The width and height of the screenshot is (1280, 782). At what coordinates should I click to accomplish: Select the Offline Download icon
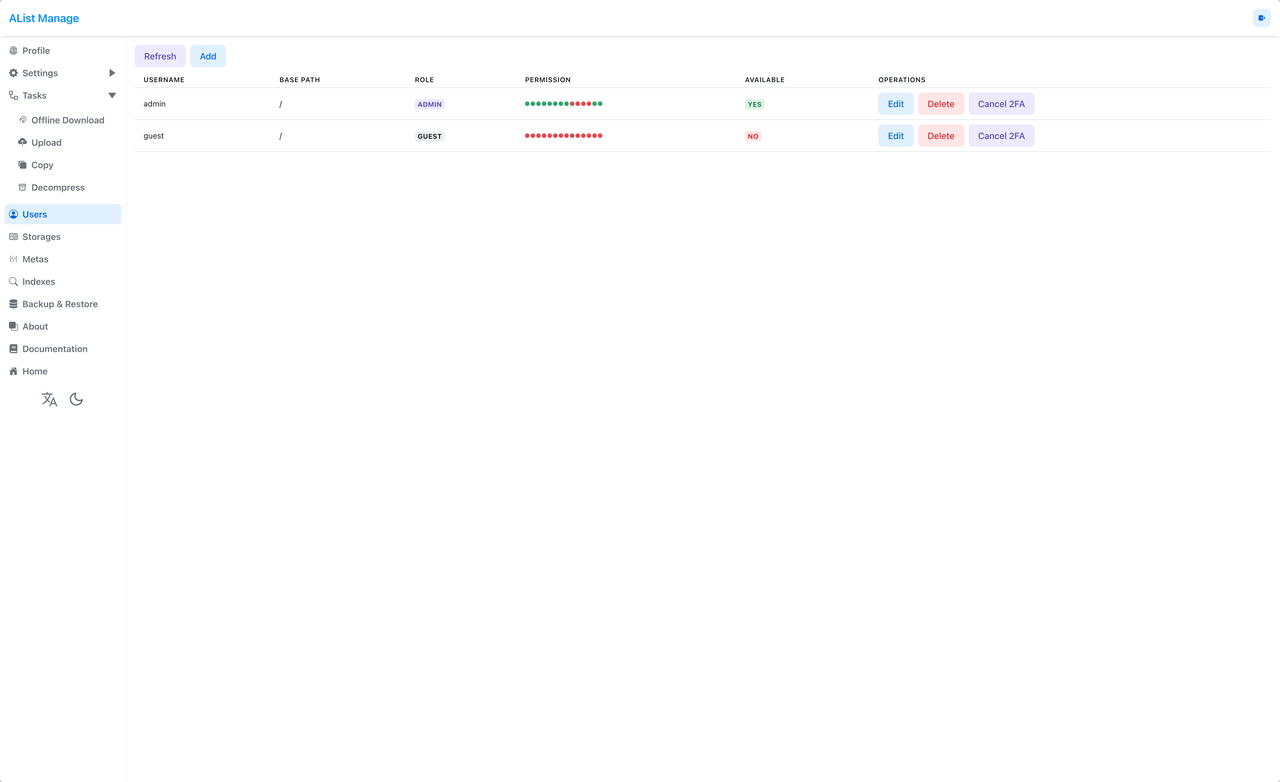click(x=22, y=120)
